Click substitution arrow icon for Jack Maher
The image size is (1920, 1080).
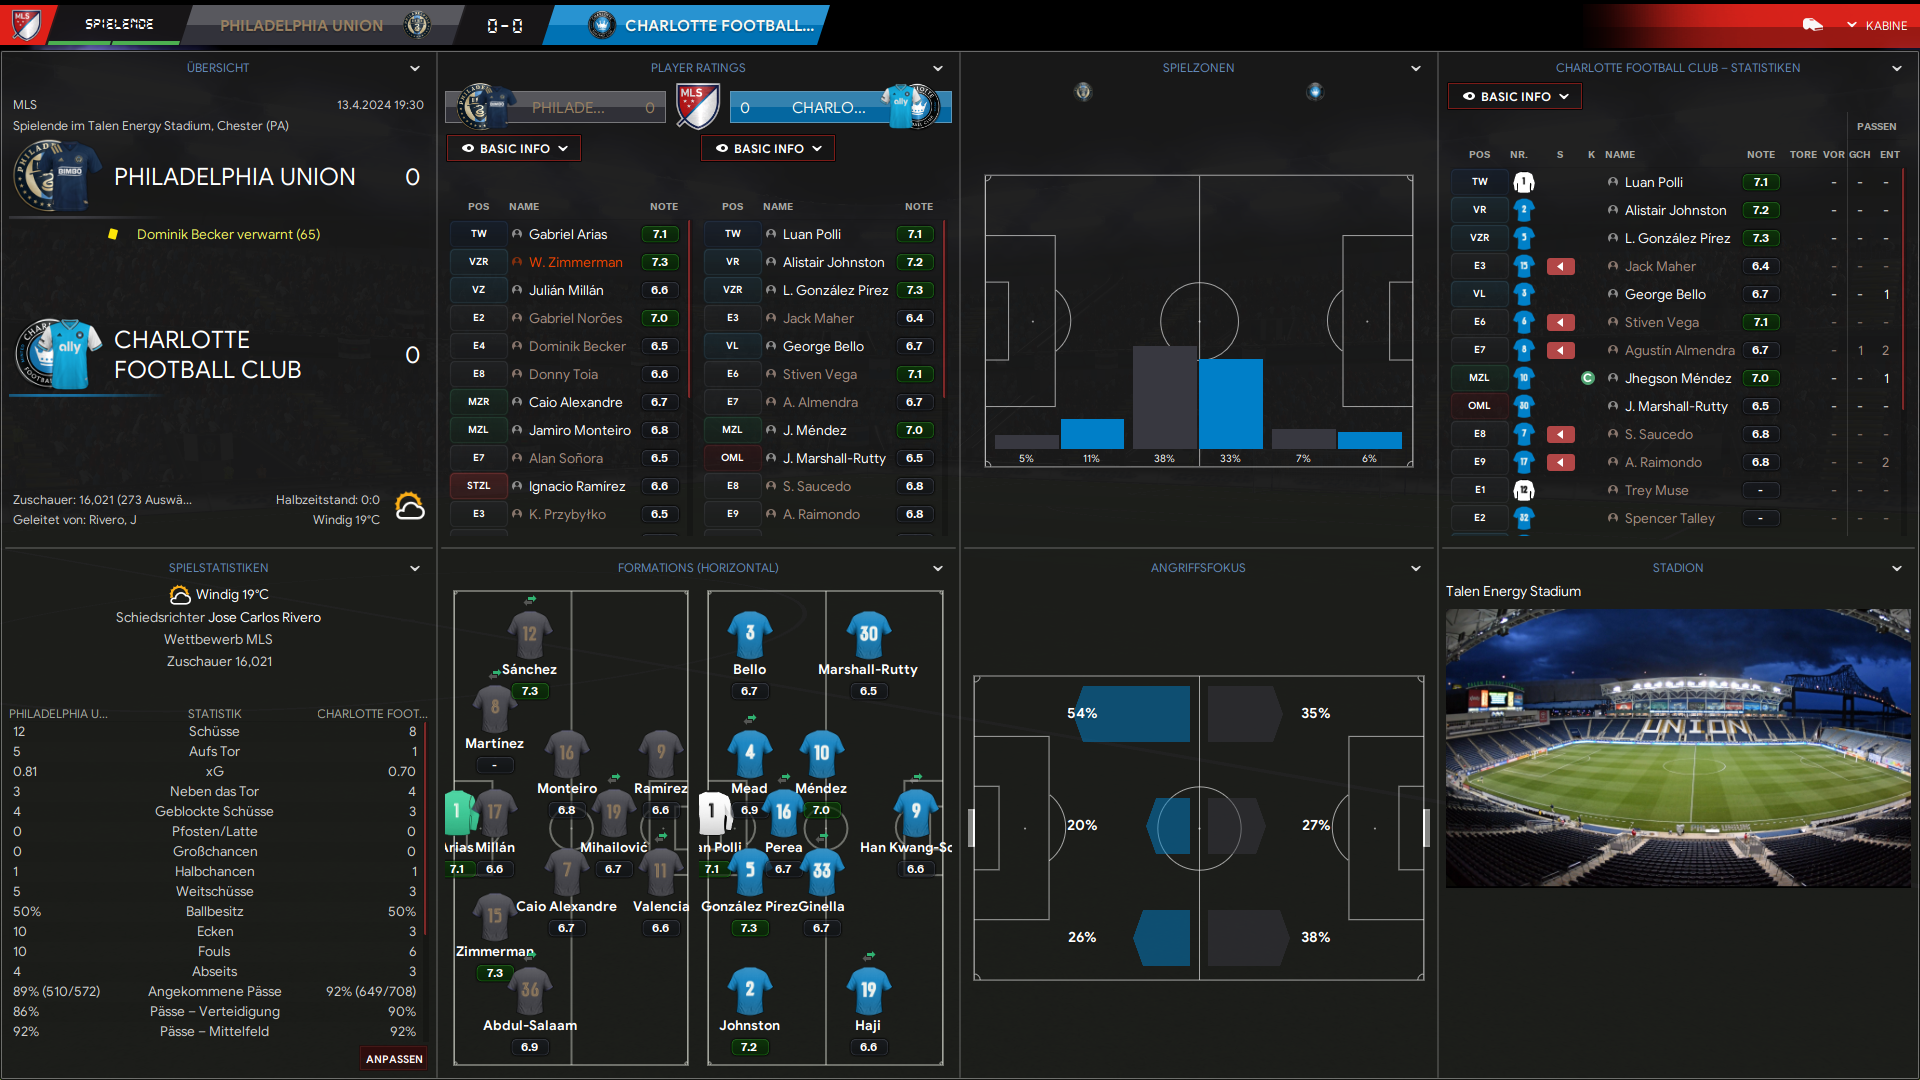tap(1560, 267)
